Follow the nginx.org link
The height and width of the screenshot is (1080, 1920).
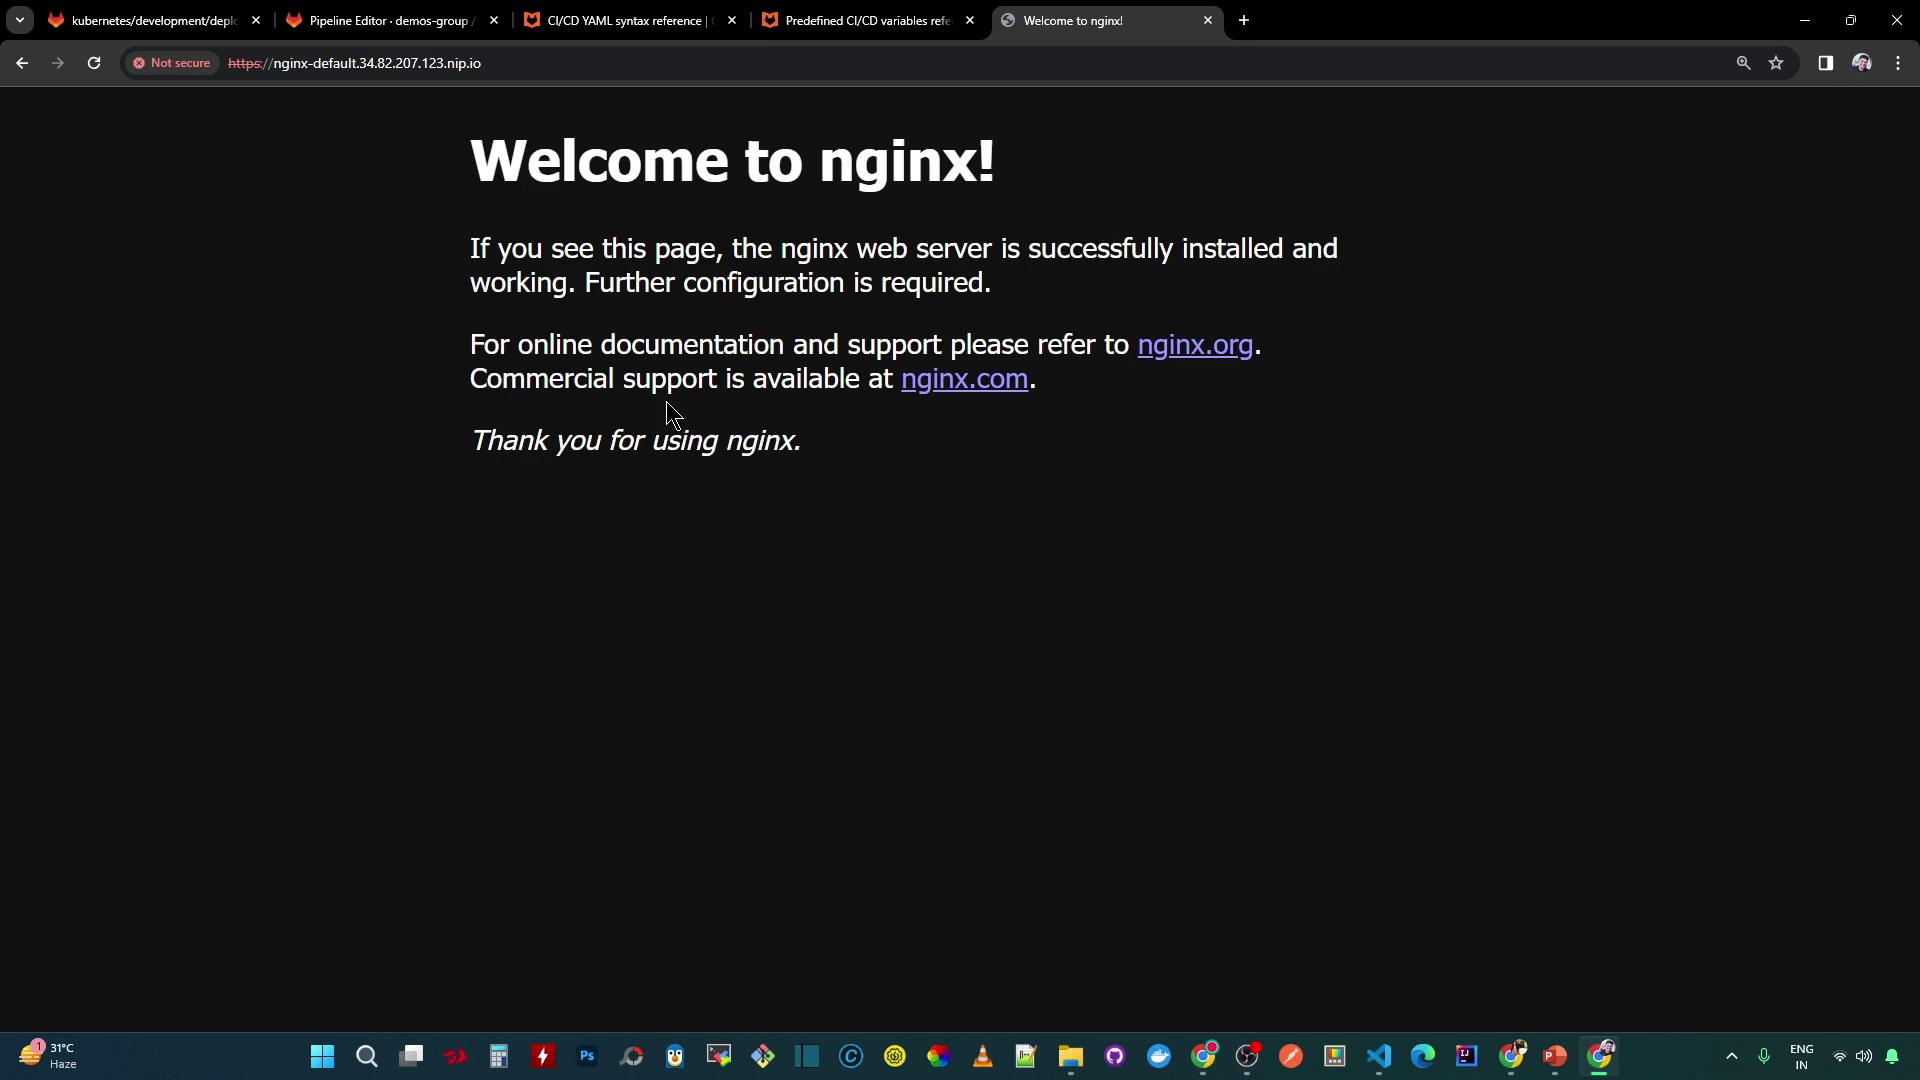1195,345
